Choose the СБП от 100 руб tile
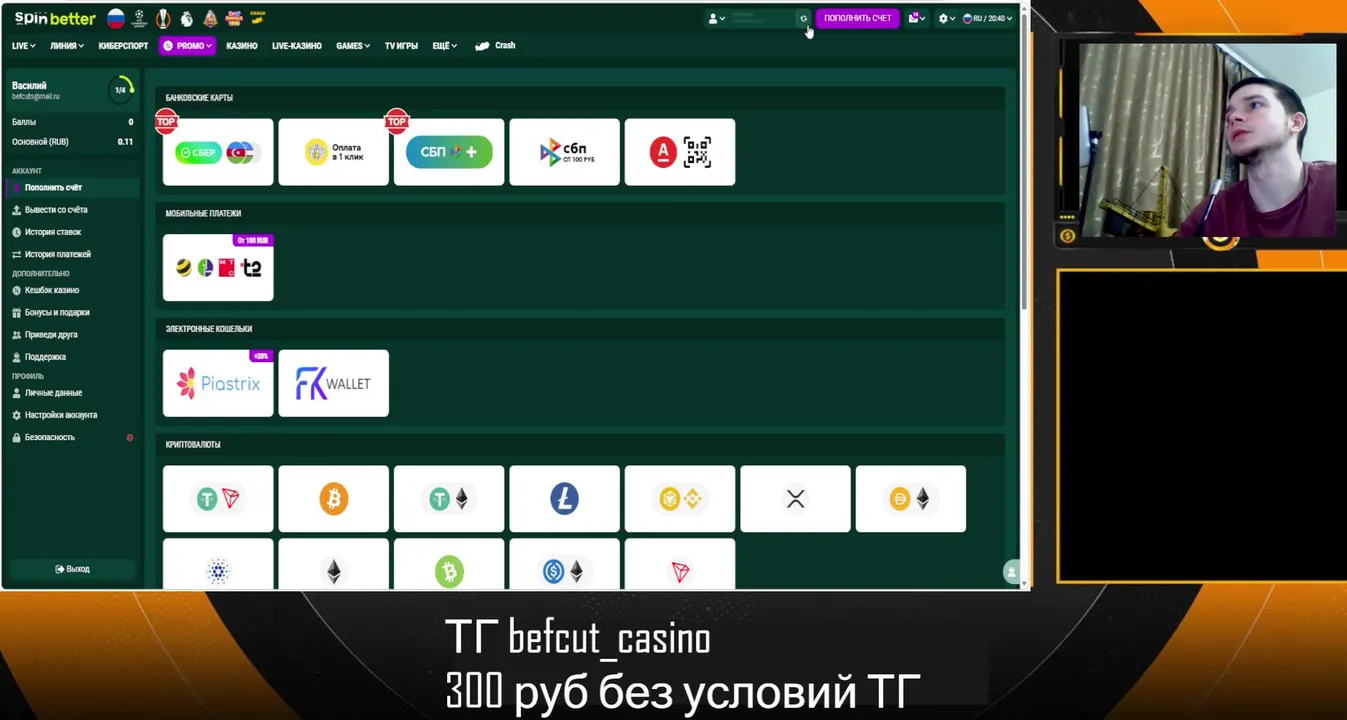This screenshot has width=1347, height=720. click(x=564, y=152)
